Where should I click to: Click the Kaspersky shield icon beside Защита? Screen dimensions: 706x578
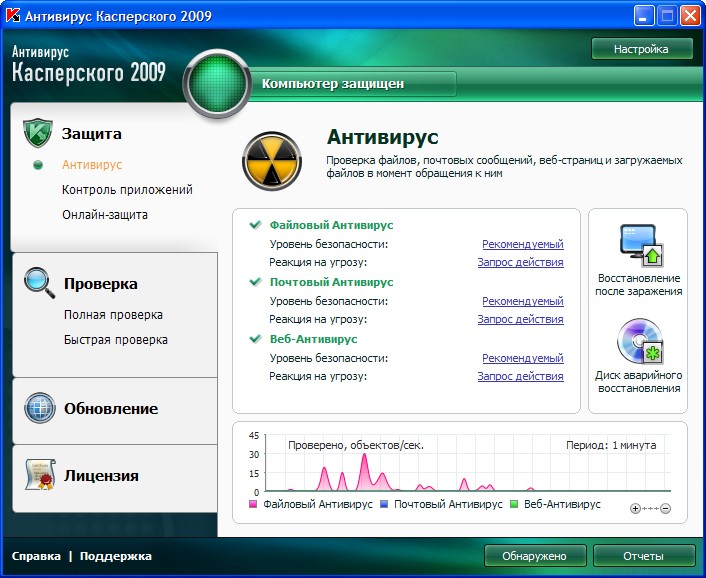point(38,133)
